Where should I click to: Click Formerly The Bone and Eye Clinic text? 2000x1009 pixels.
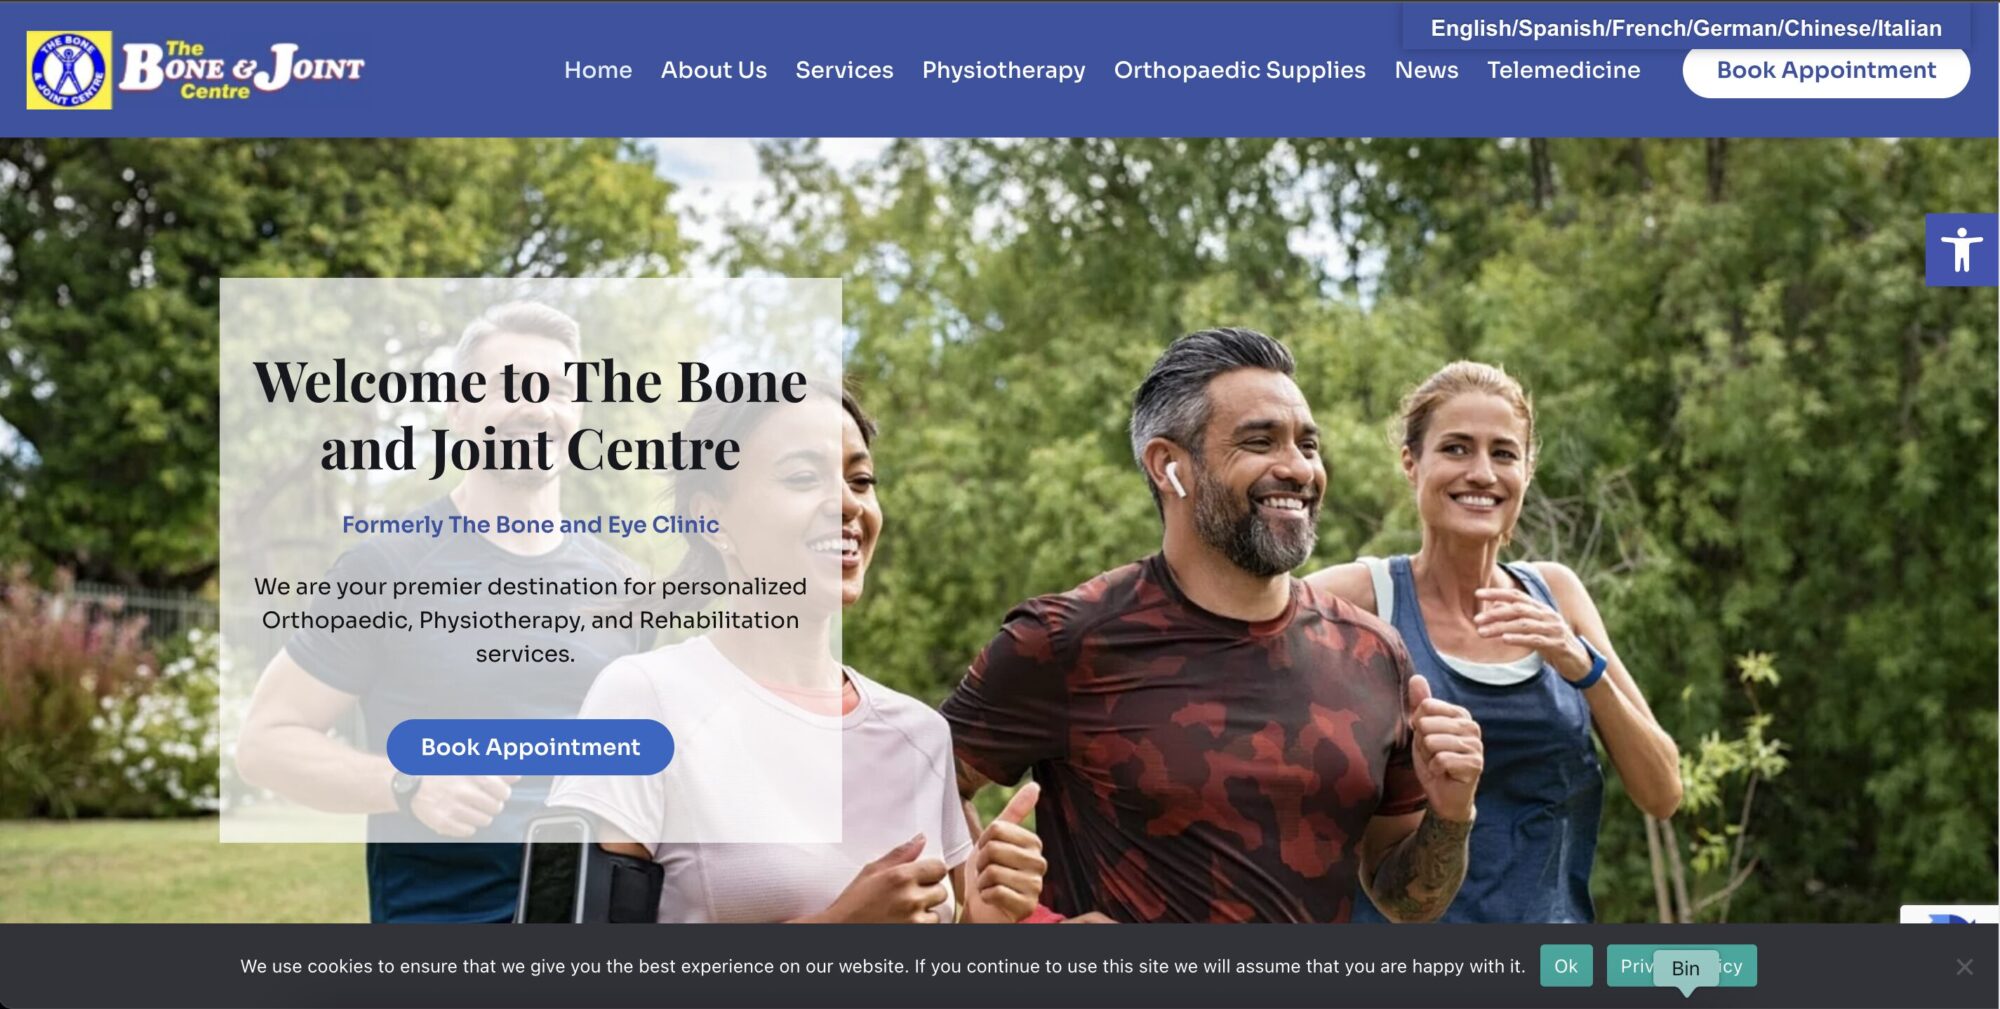(530, 525)
